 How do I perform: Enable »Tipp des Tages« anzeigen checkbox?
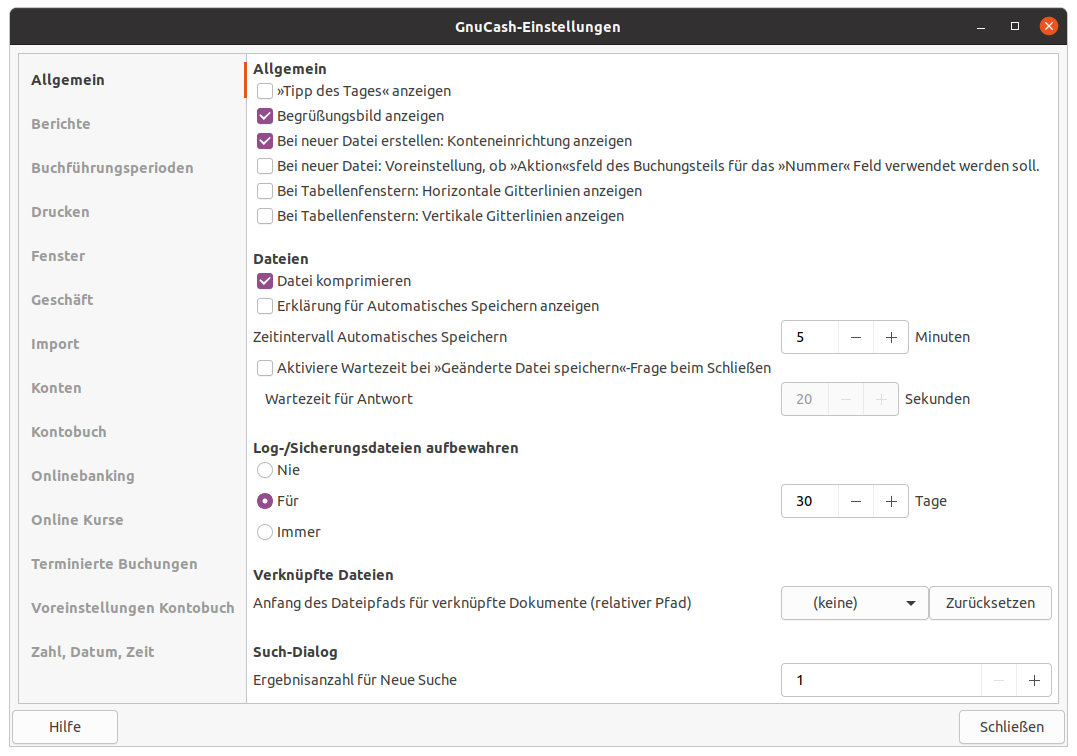pos(265,91)
